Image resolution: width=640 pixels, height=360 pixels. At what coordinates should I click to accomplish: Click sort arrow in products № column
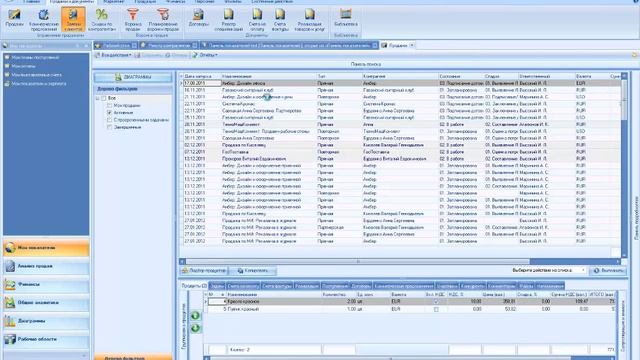pos(222,294)
